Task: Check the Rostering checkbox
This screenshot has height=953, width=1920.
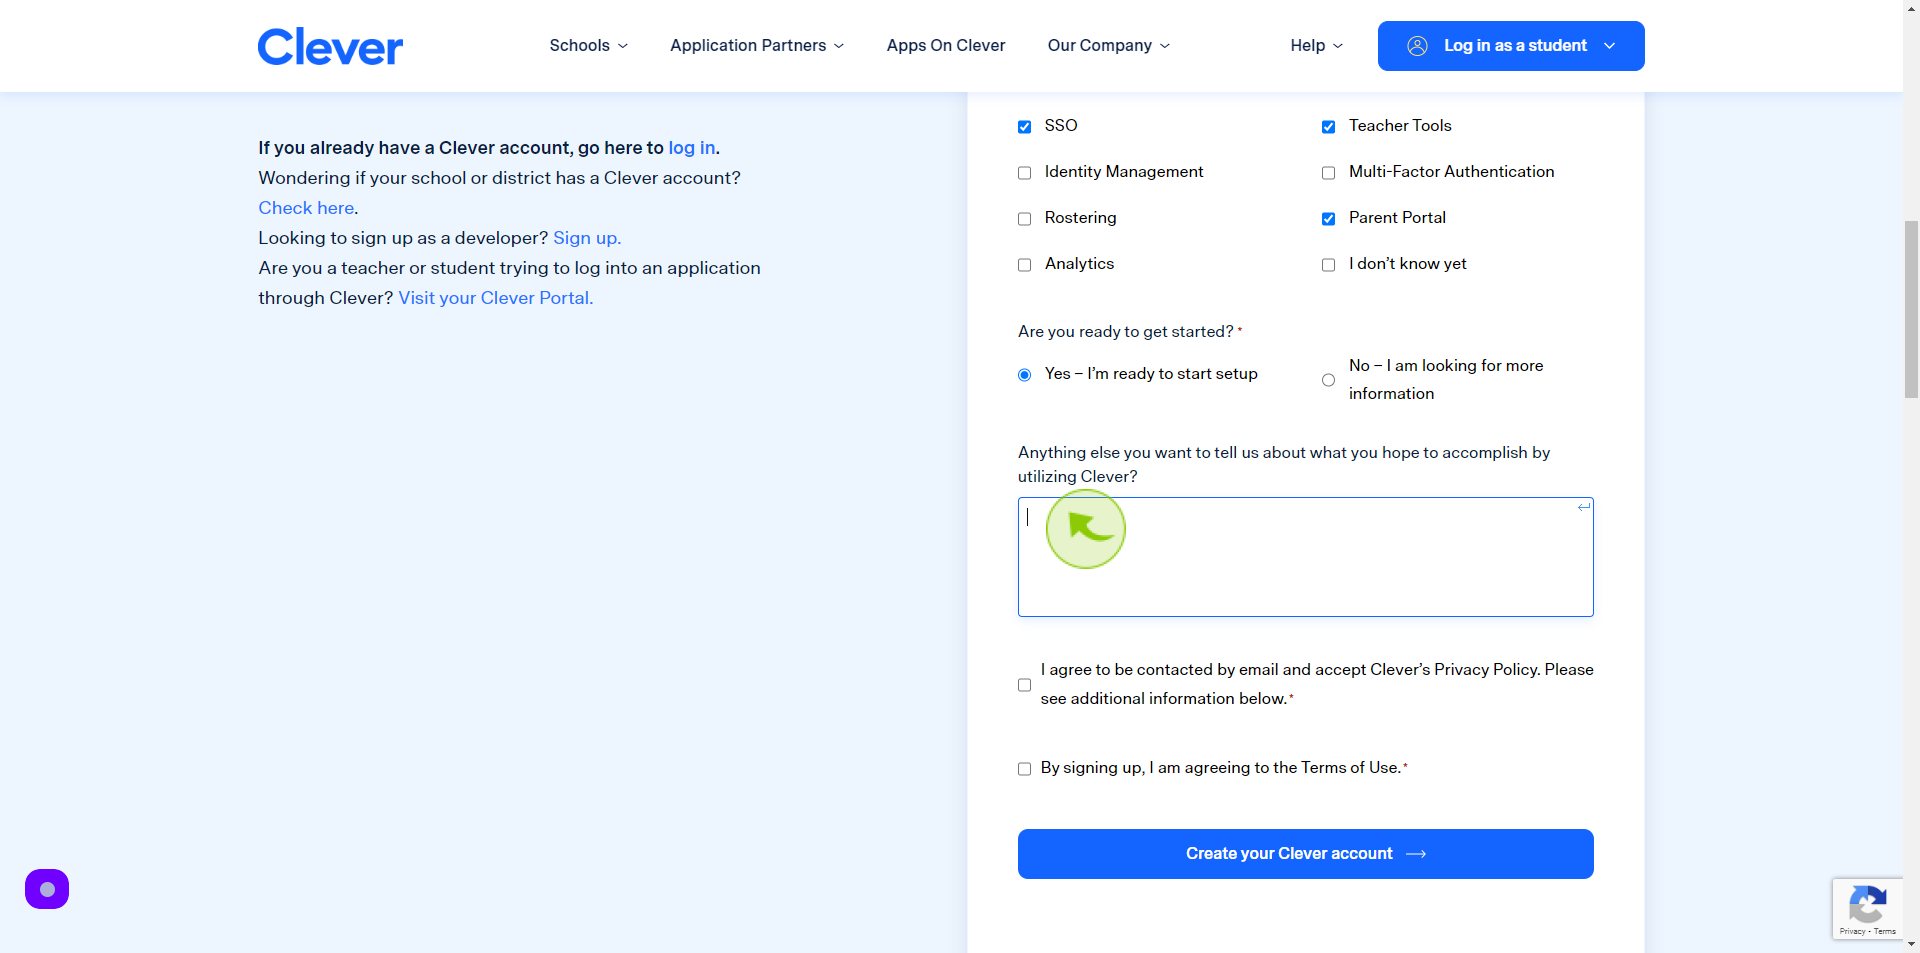Action: pos(1024,219)
